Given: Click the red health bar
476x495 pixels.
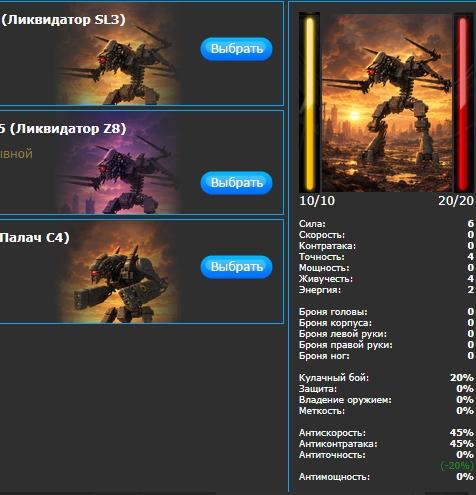Looking at the screenshot, I should pyautogui.click(x=463, y=103).
